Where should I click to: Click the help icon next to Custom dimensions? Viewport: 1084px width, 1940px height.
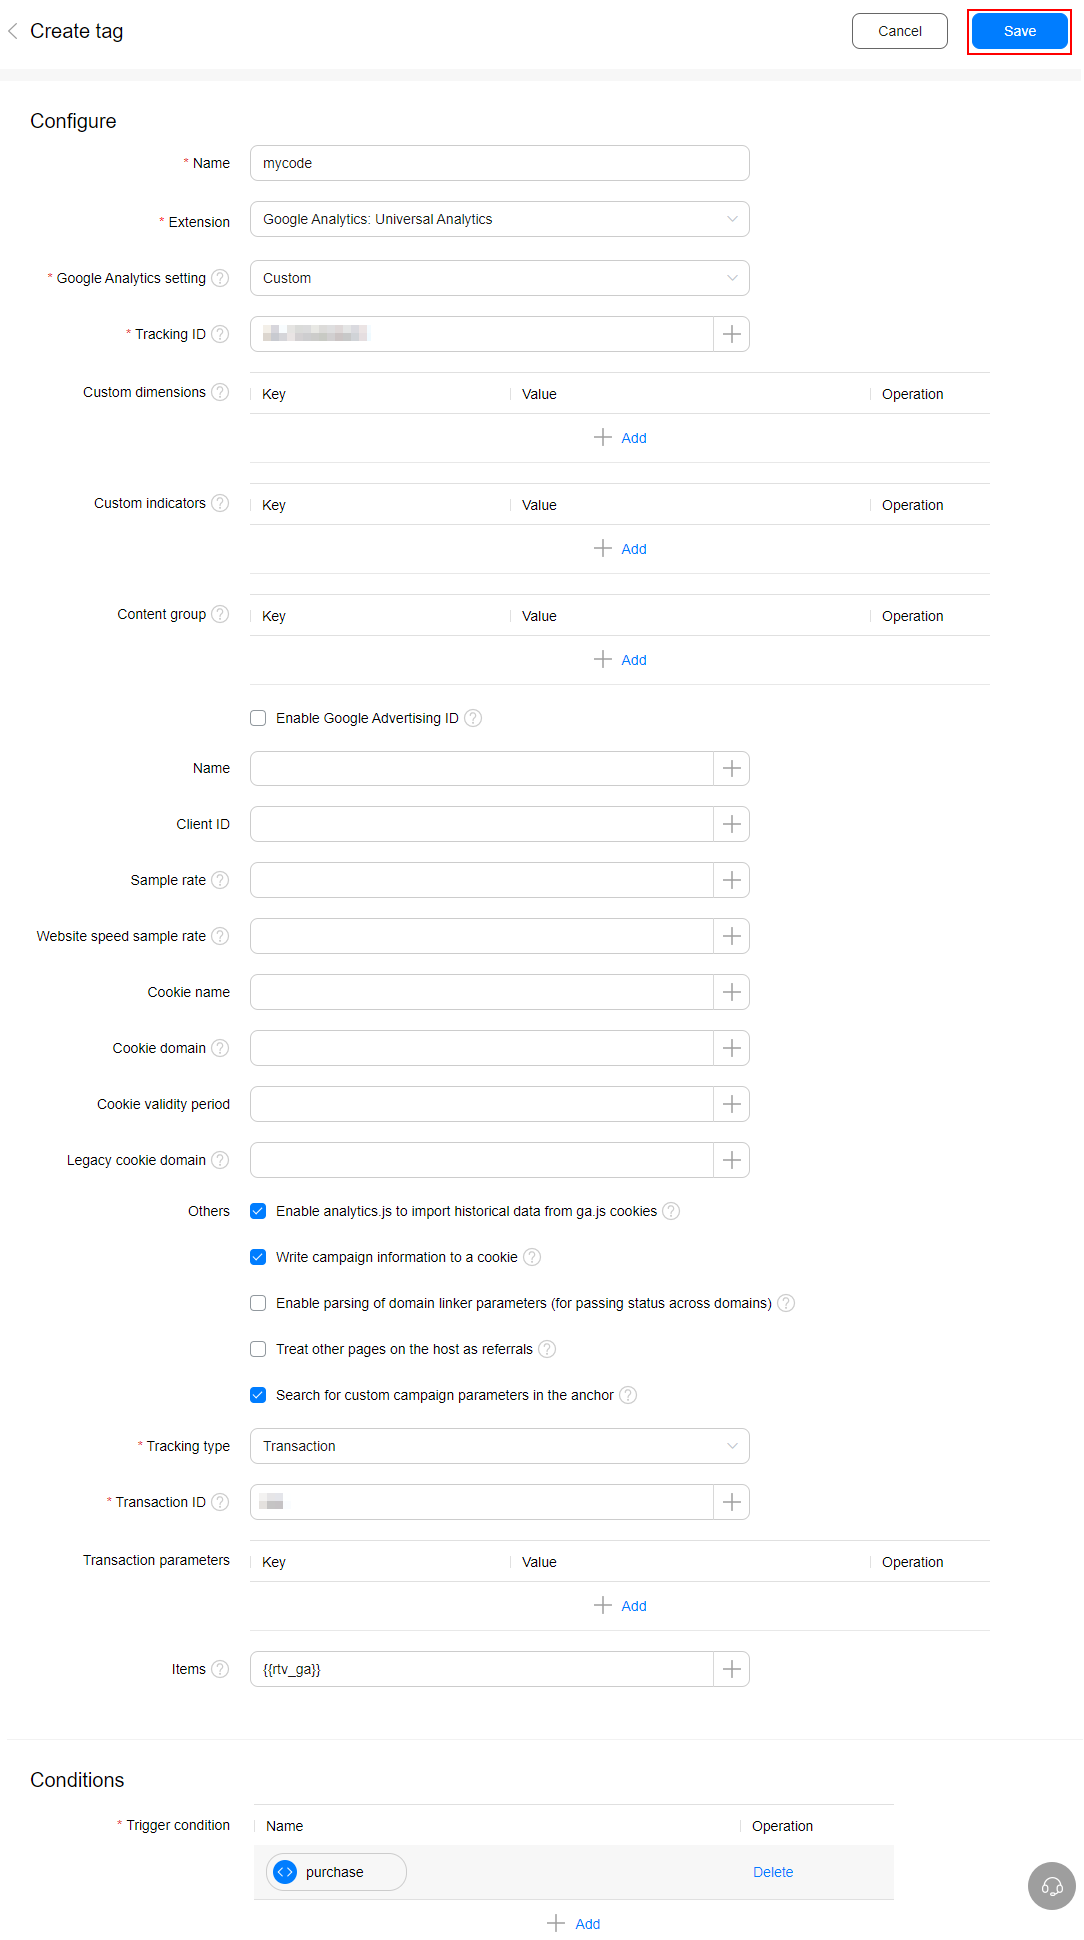220,392
